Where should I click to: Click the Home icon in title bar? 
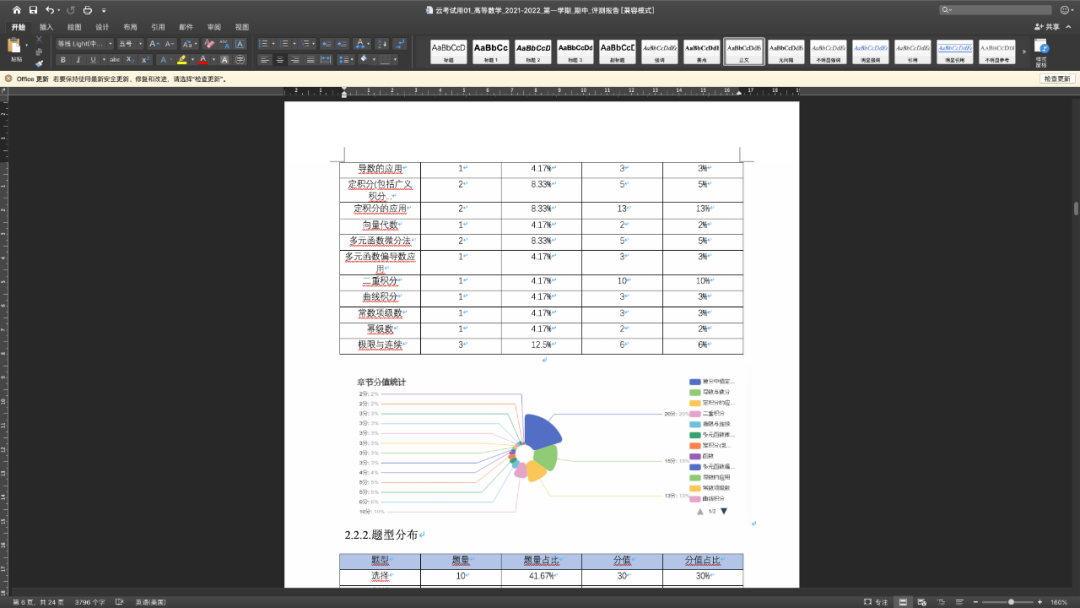(16, 9)
